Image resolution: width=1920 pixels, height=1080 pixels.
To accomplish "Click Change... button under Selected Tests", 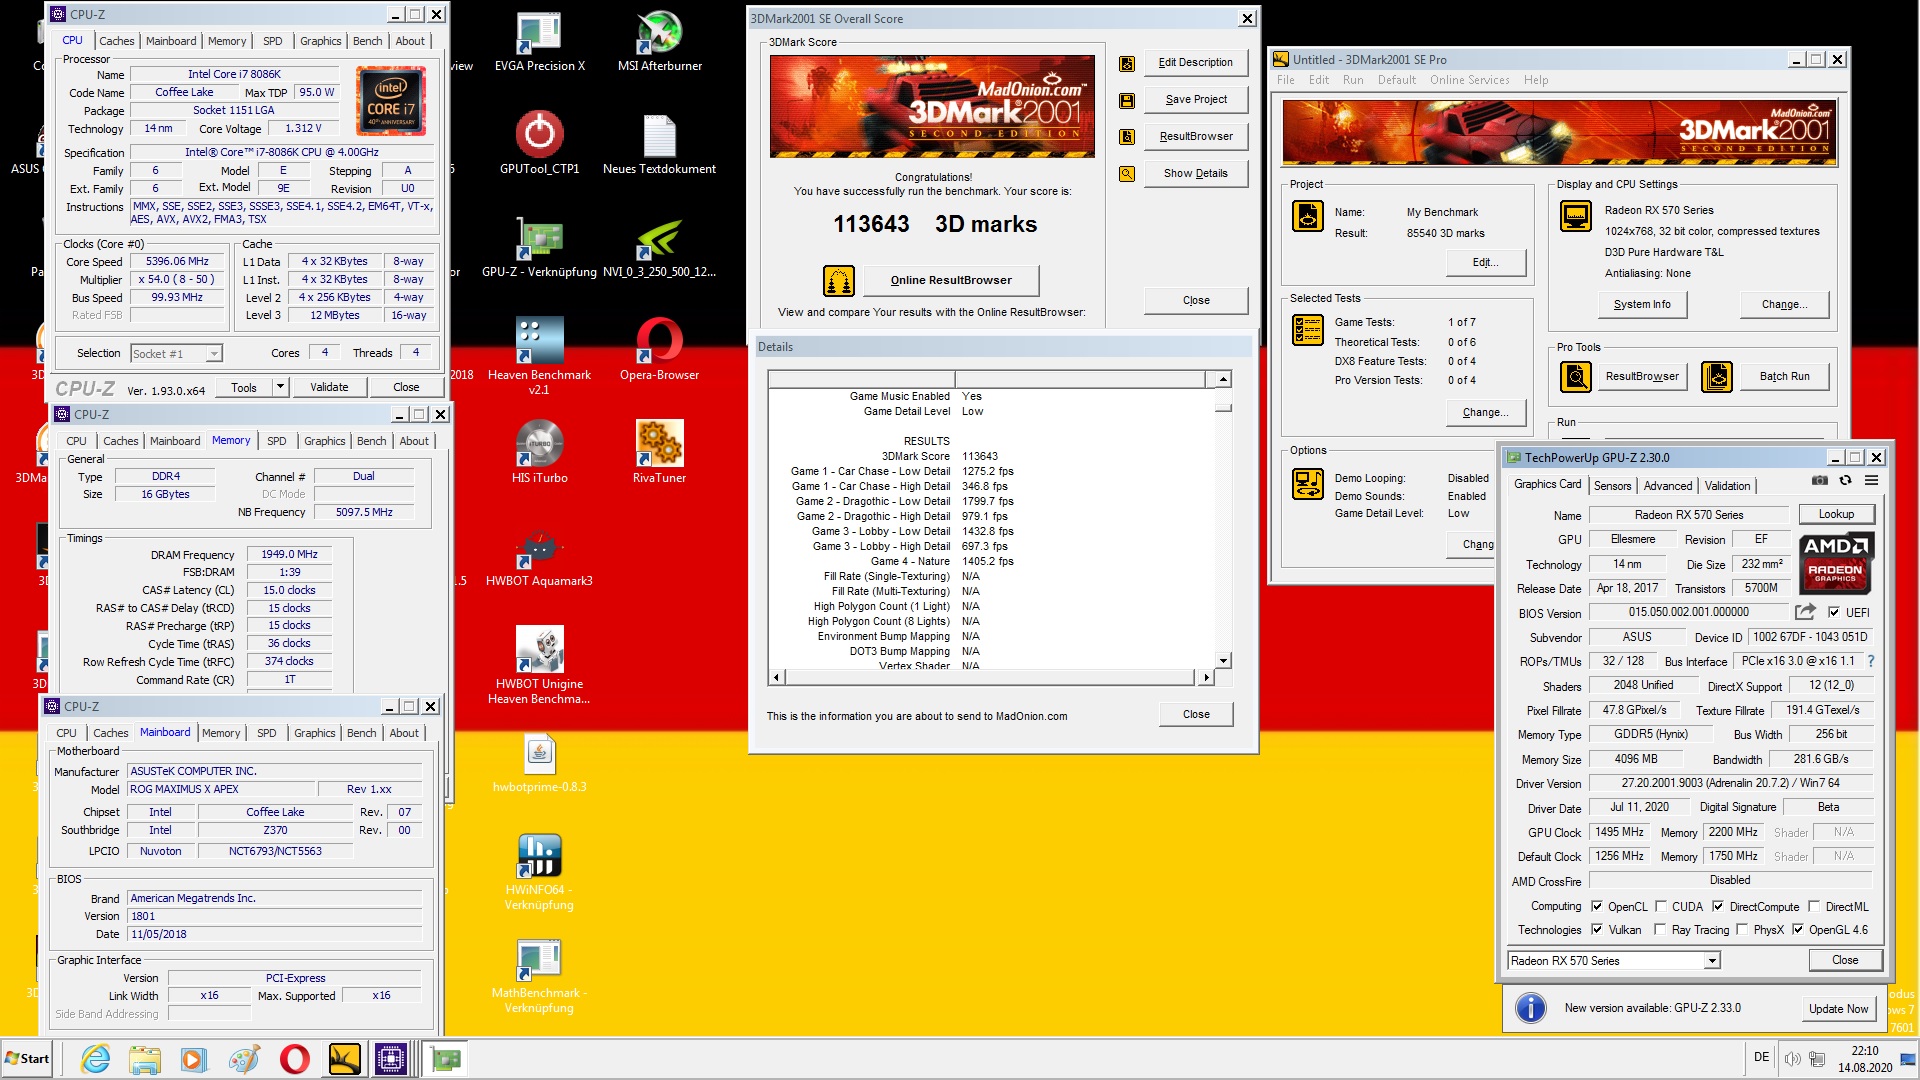I will pyautogui.click(x=1485, y=412).
